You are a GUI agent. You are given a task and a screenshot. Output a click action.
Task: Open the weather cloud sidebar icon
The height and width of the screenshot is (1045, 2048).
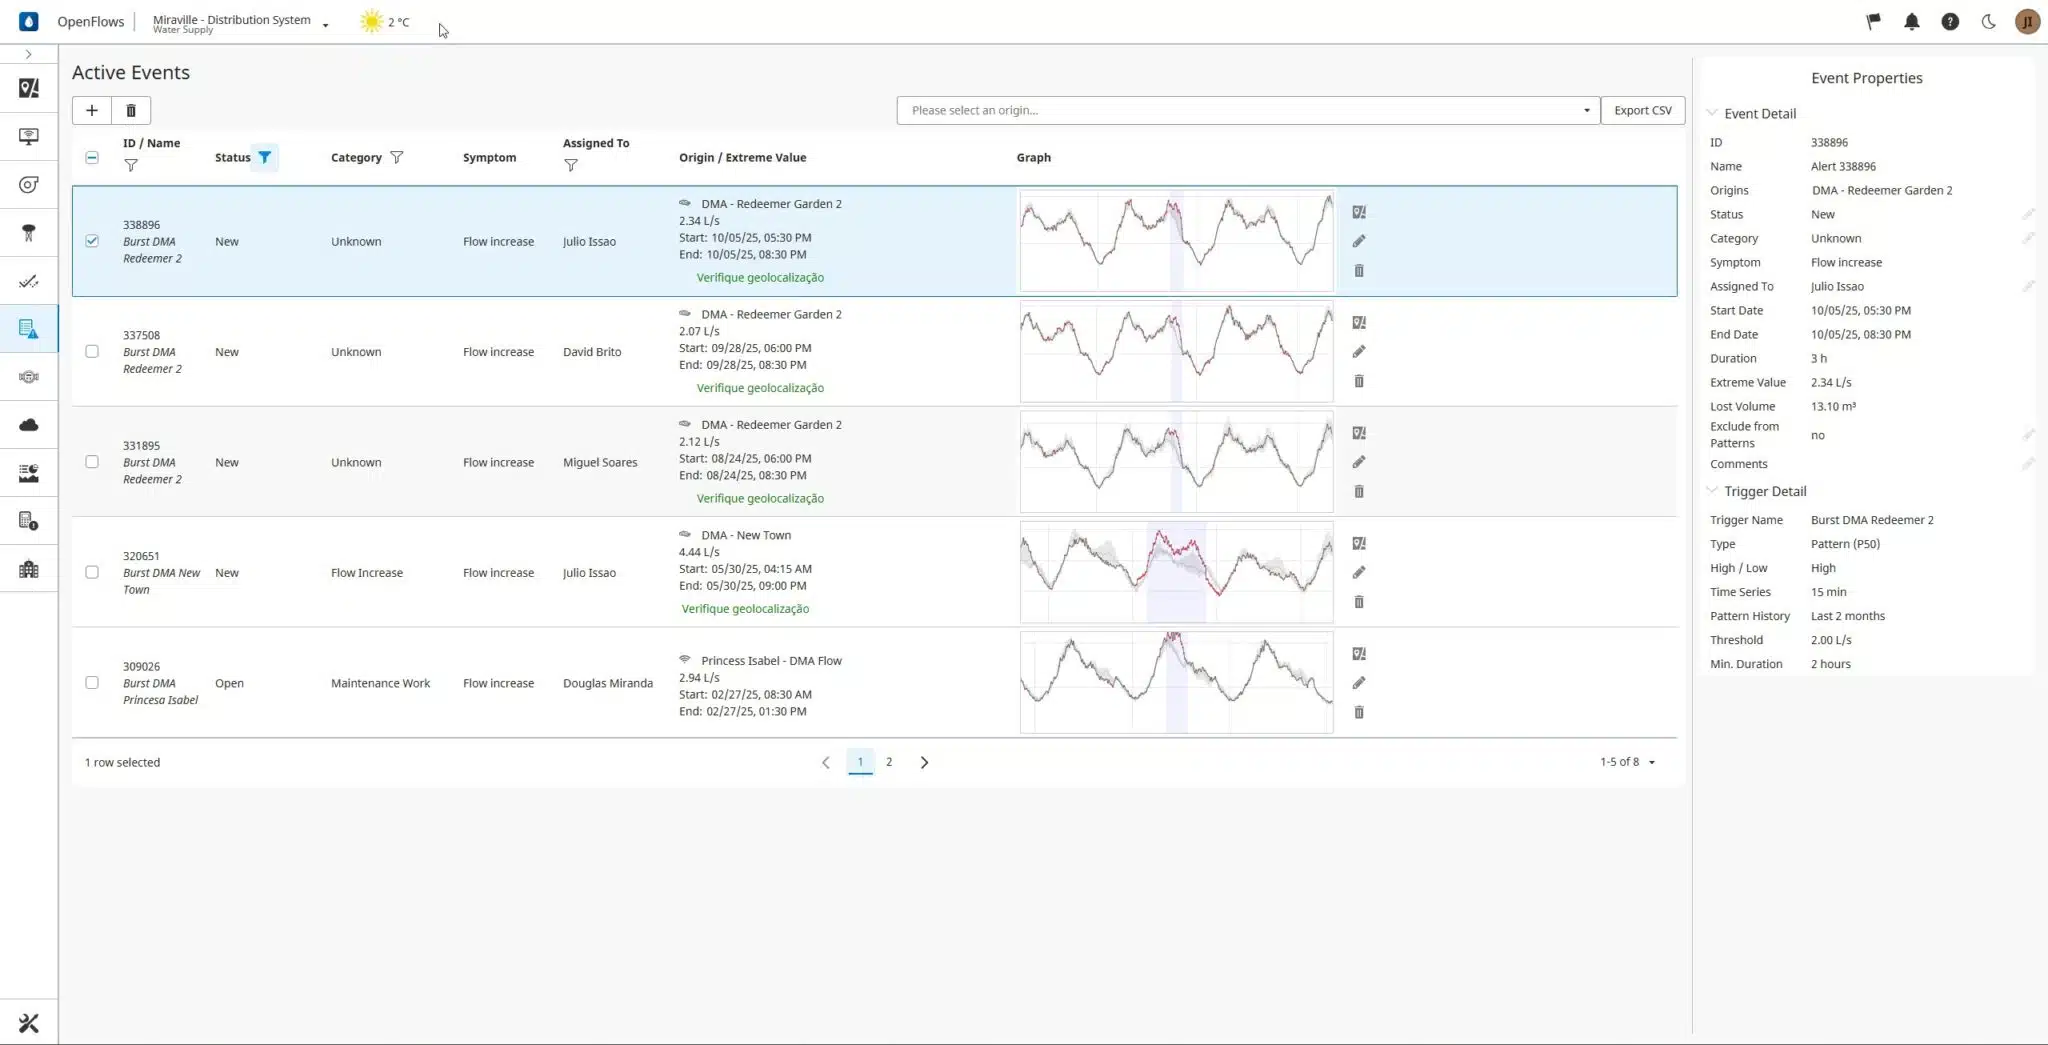[x=29, y=425]
